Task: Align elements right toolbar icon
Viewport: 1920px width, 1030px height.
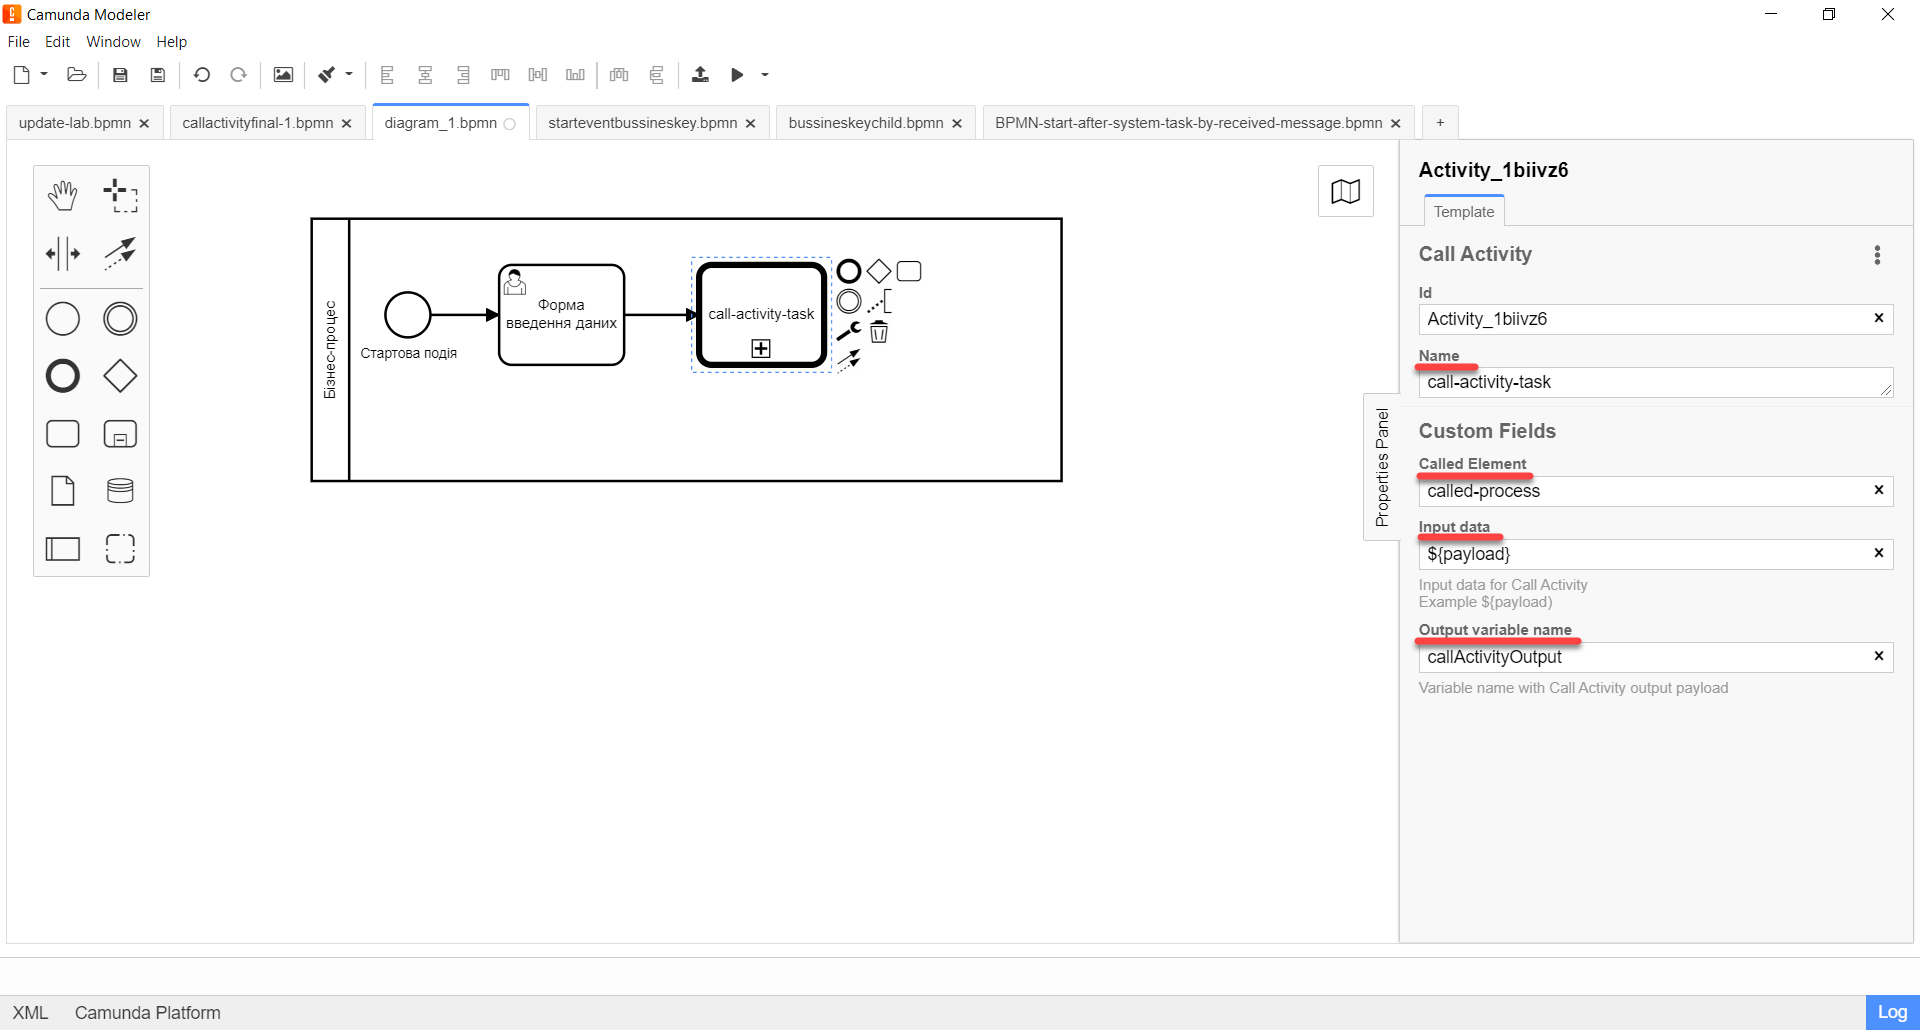Action: coord(463,75)
